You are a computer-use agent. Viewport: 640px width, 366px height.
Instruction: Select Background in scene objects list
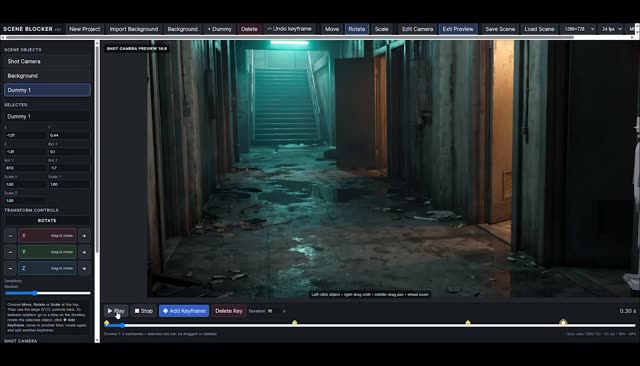(47, 75)
